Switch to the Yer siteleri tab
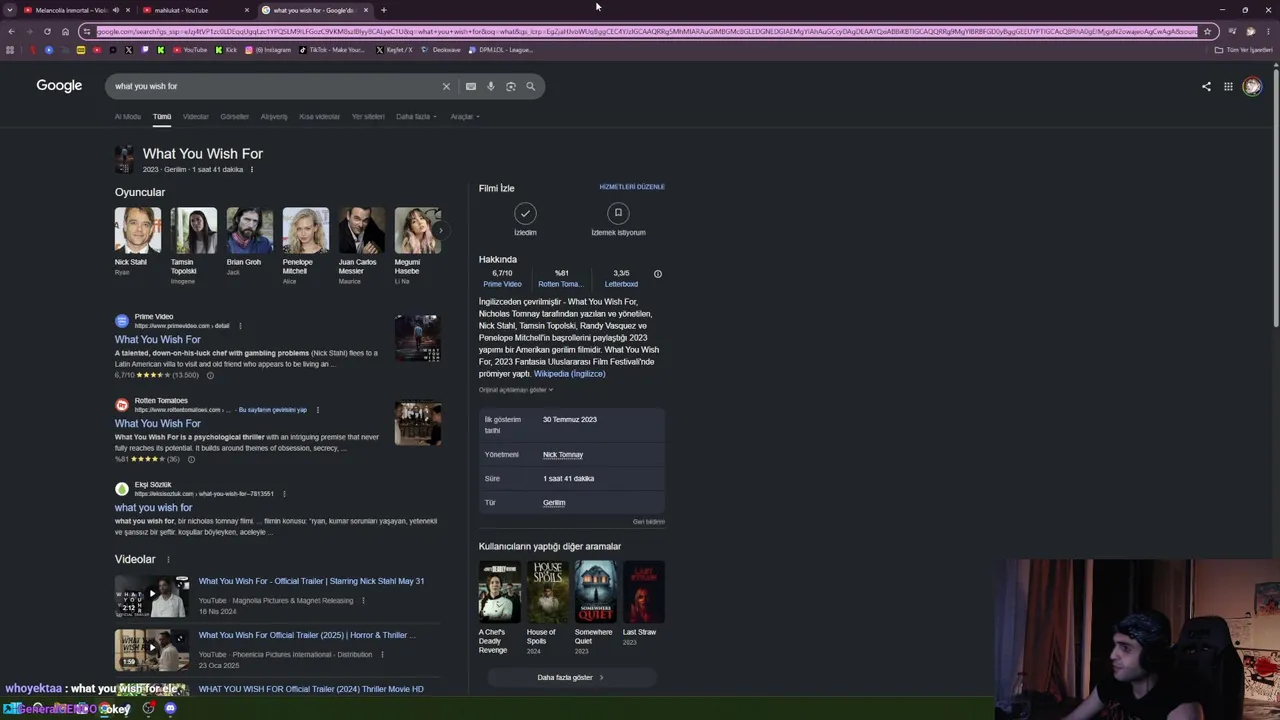 [368, 117]
